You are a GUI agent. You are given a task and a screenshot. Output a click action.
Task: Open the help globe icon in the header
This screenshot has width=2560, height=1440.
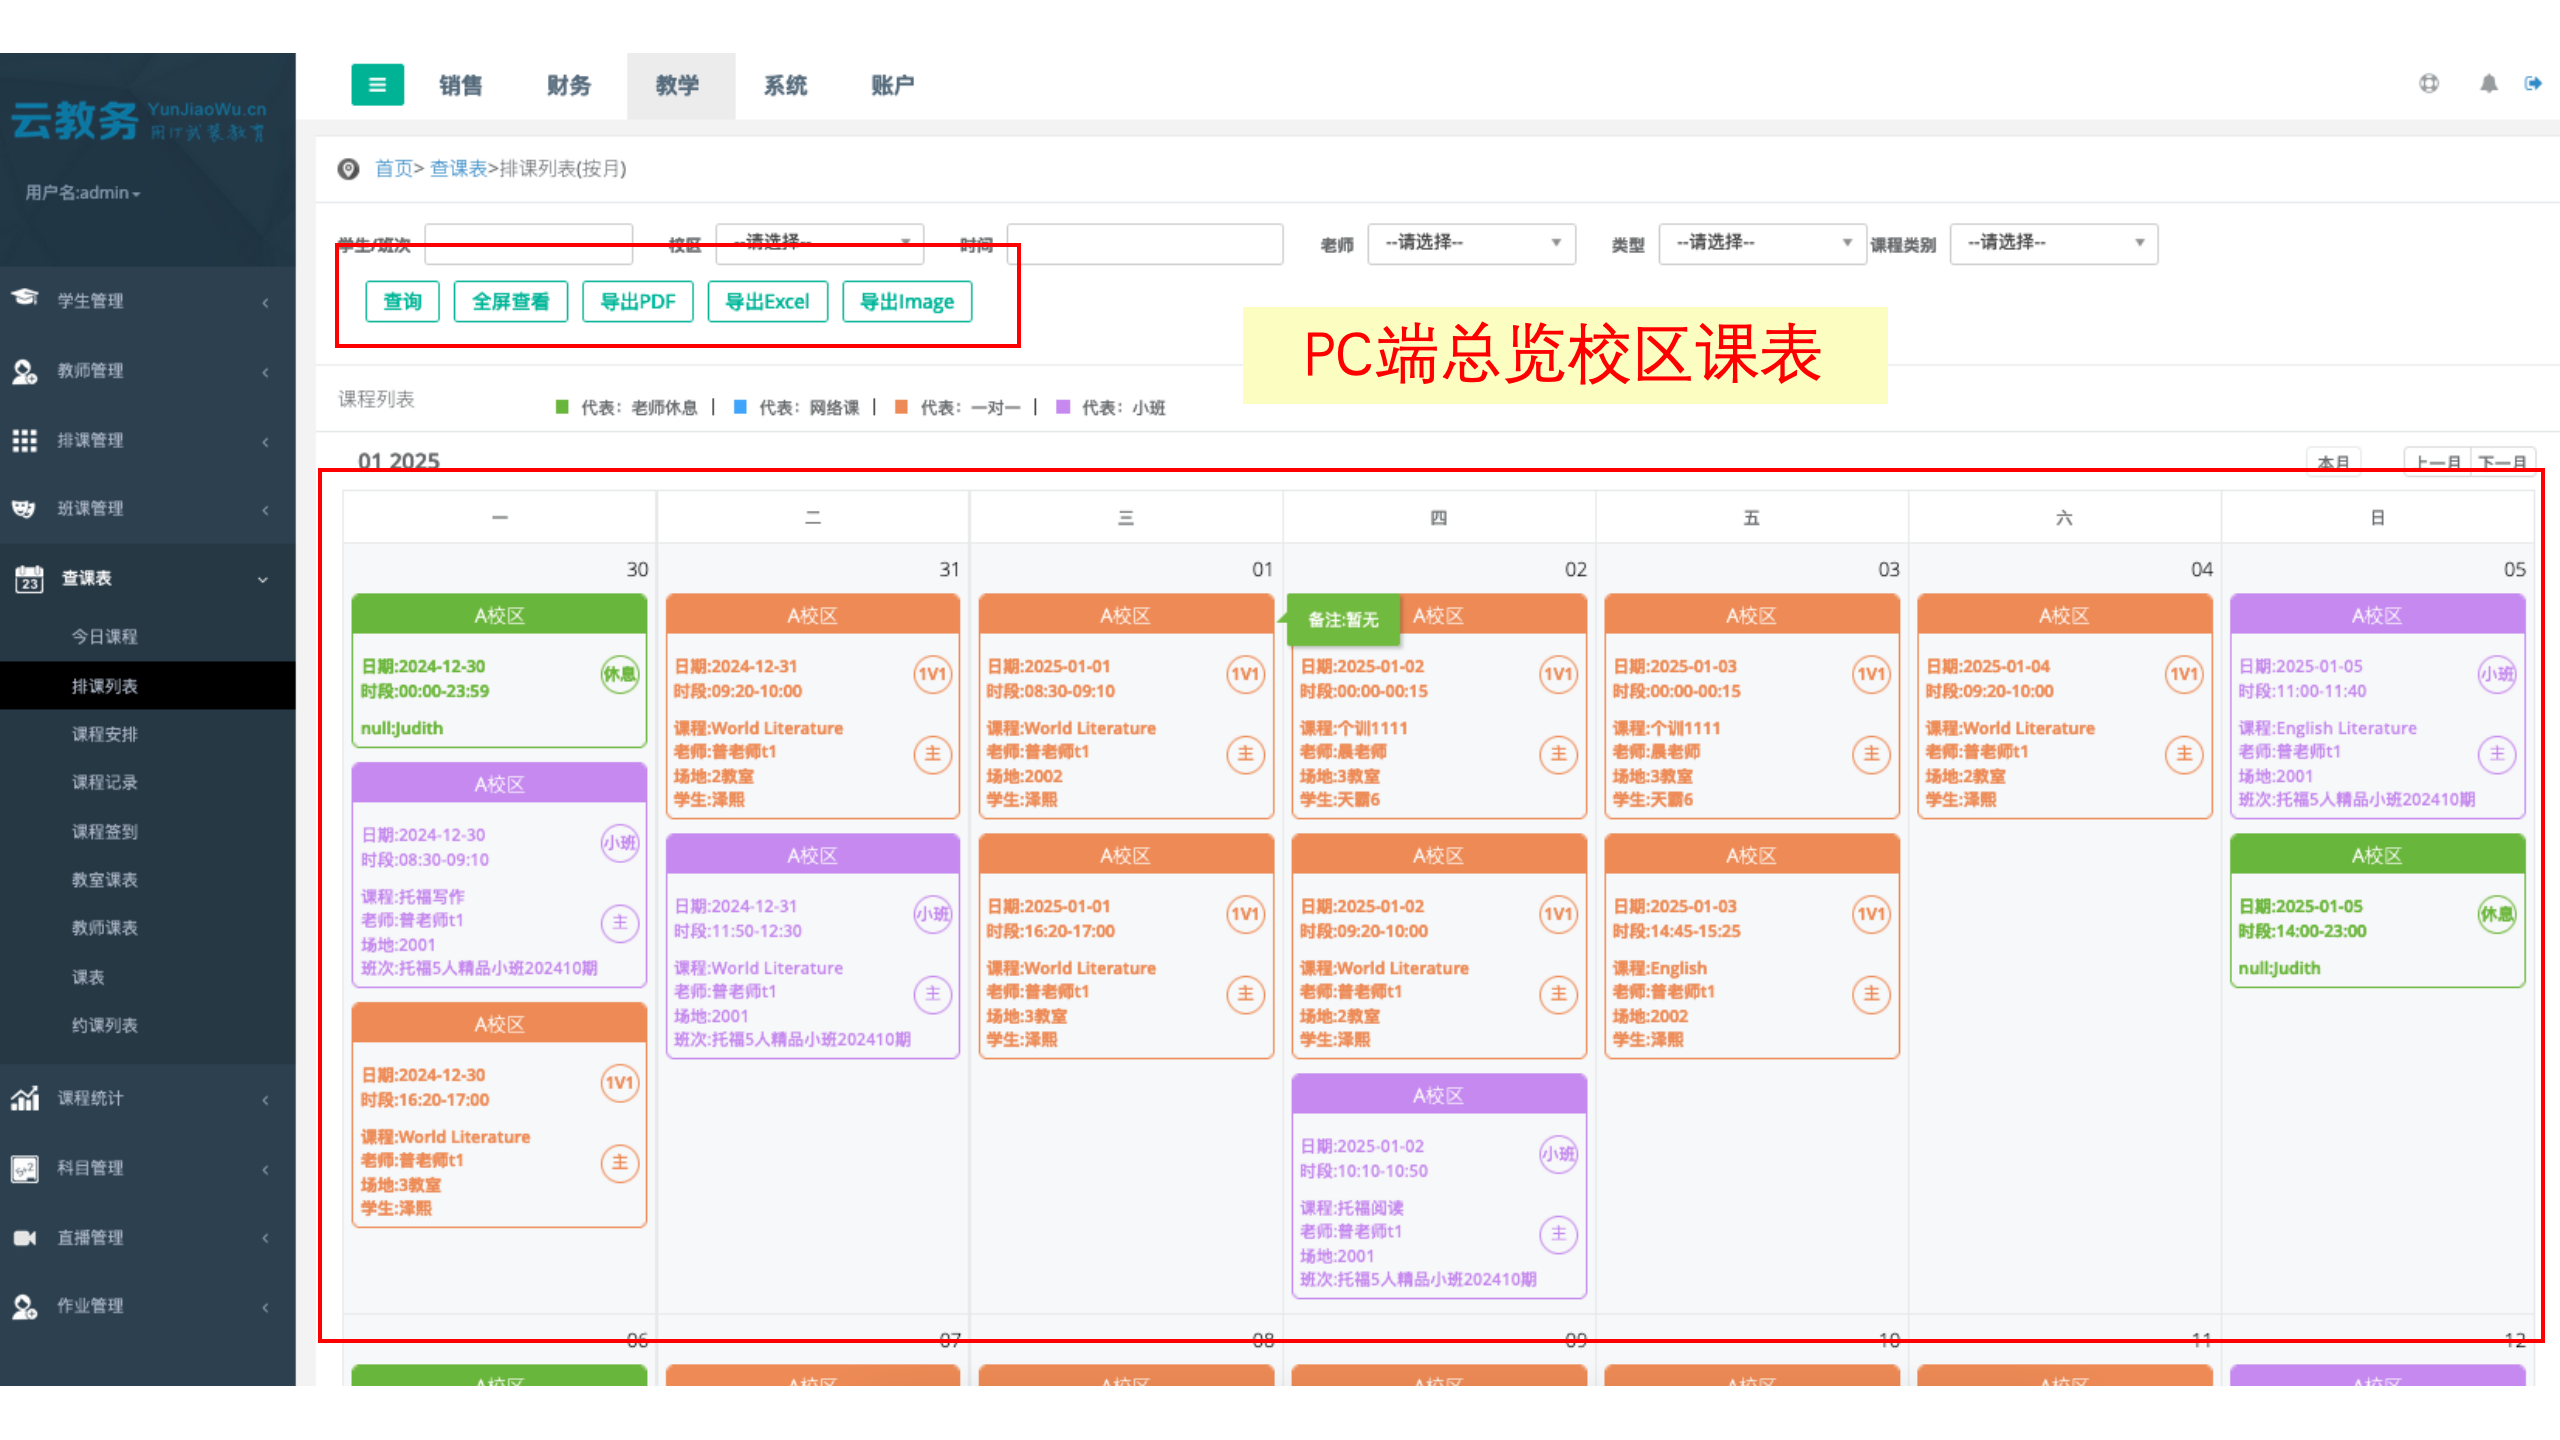coord(2429,84)
